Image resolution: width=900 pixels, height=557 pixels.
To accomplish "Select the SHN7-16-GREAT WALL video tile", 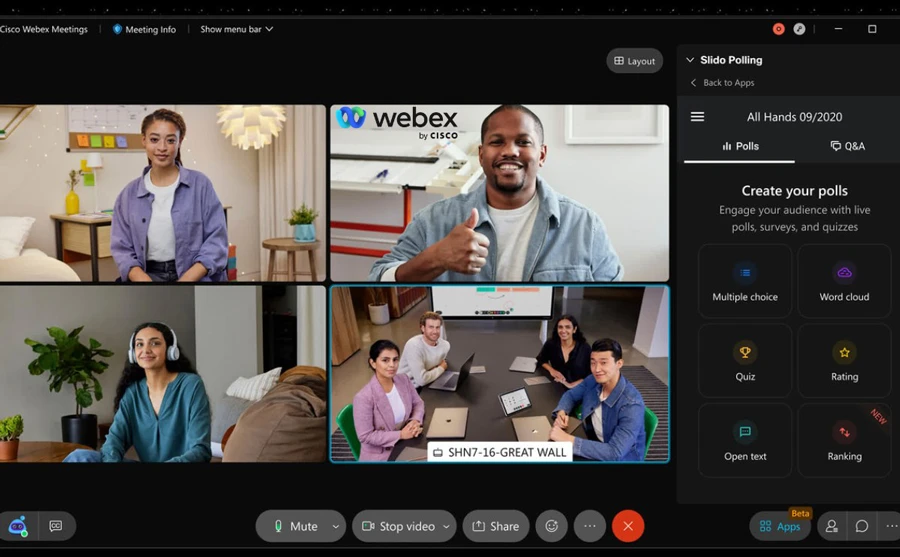I will [499, 373].
